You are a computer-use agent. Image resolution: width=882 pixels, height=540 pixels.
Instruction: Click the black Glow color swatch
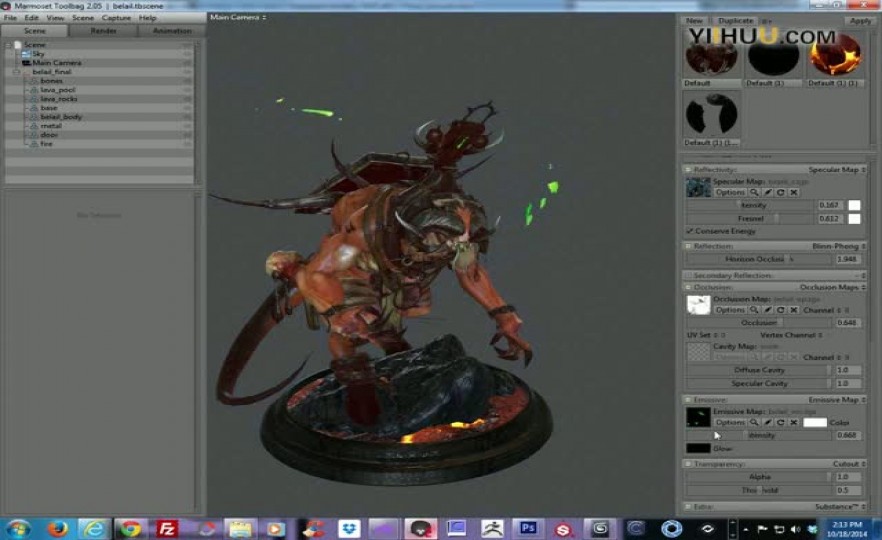(698, 448)
